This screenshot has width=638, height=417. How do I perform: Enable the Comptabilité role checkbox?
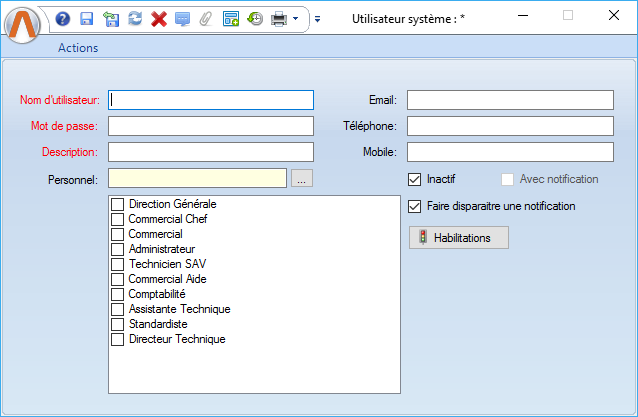coord(118,295)
